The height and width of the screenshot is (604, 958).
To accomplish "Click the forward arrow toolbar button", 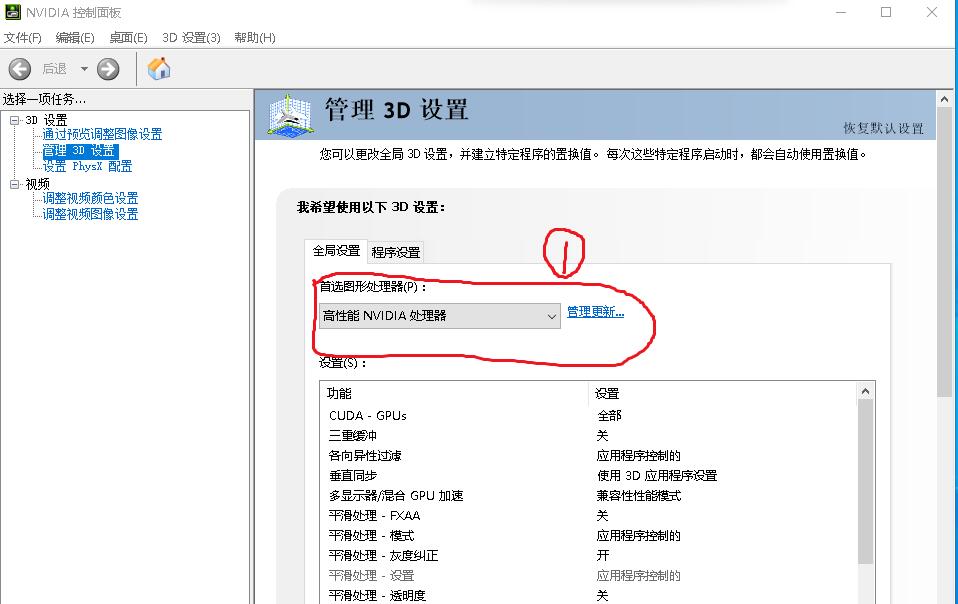I will (x=108, y=69).
